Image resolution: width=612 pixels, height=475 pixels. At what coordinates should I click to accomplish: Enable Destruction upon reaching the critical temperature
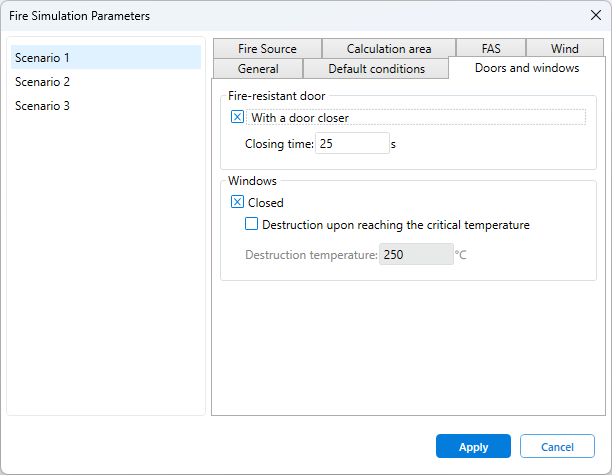tap(251, 225)
